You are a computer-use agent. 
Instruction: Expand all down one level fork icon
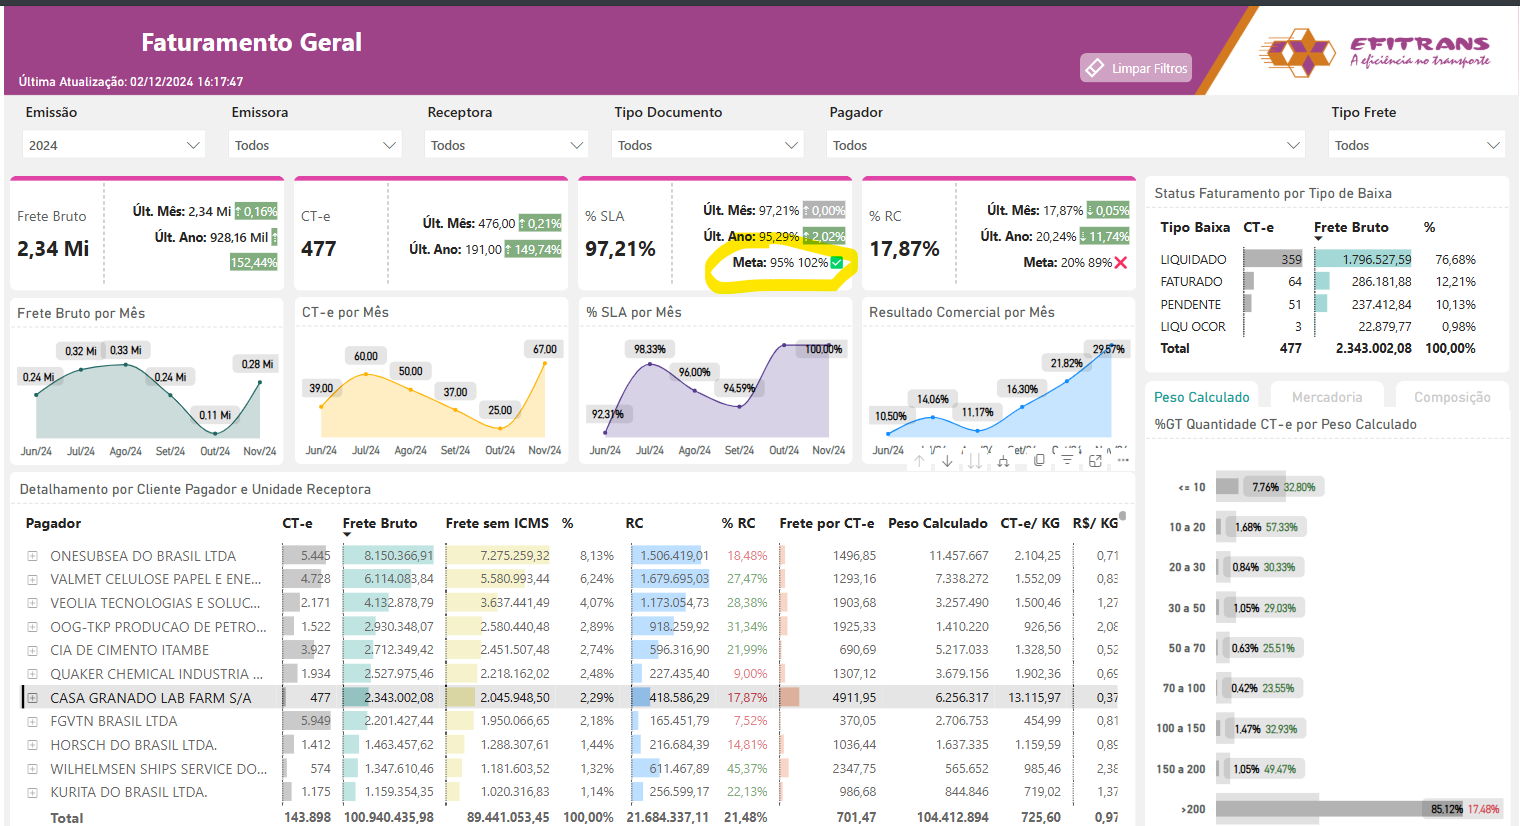[1003, 461]
